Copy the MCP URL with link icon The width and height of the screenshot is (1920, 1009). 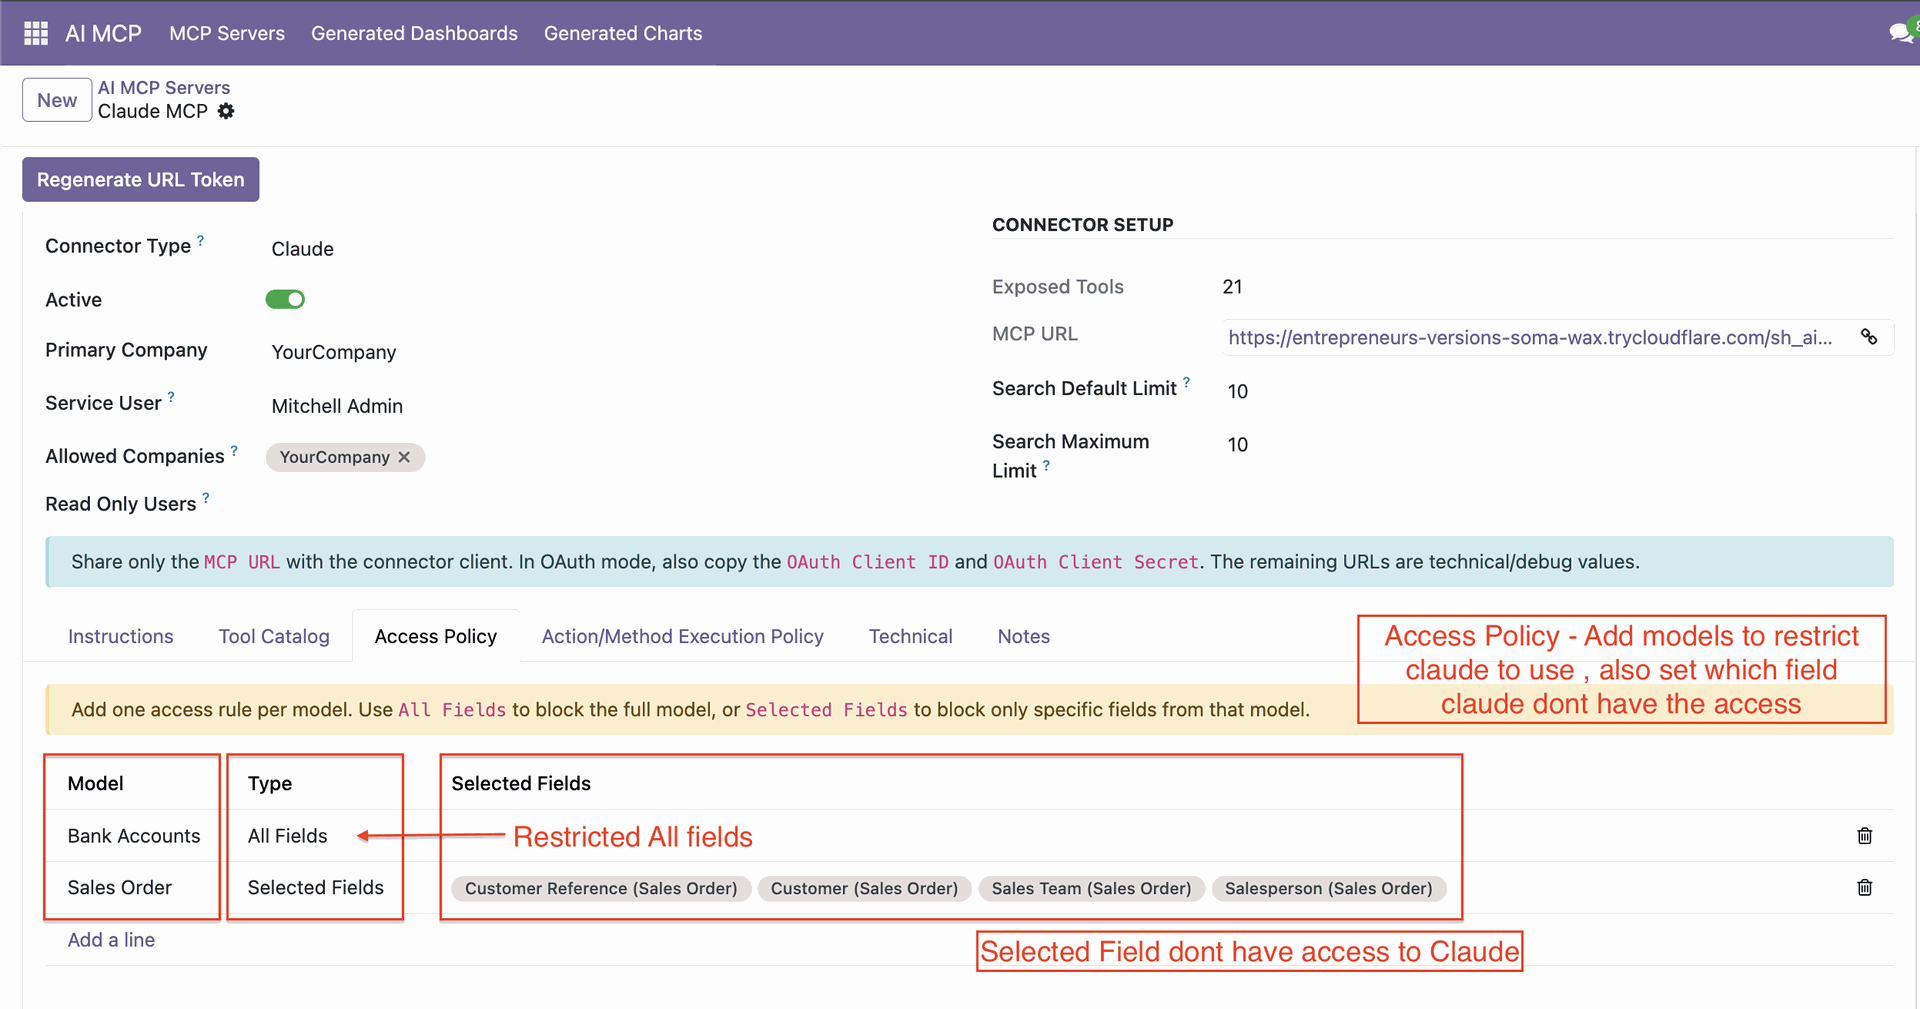1868,337
